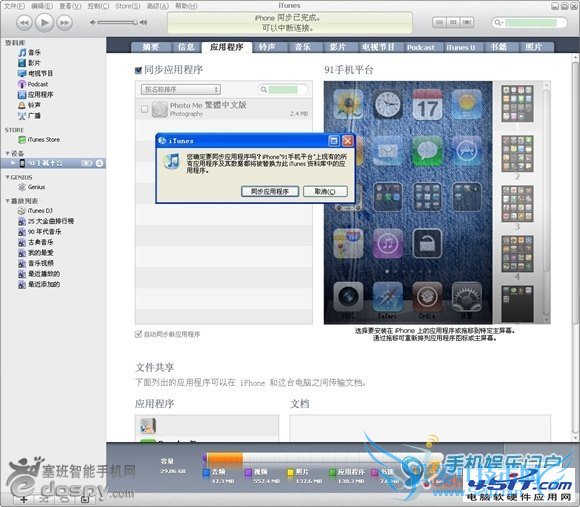580x507 pixels.
Task: Click the Messages icon on iPhone screen
Action: tap(427, 151)
